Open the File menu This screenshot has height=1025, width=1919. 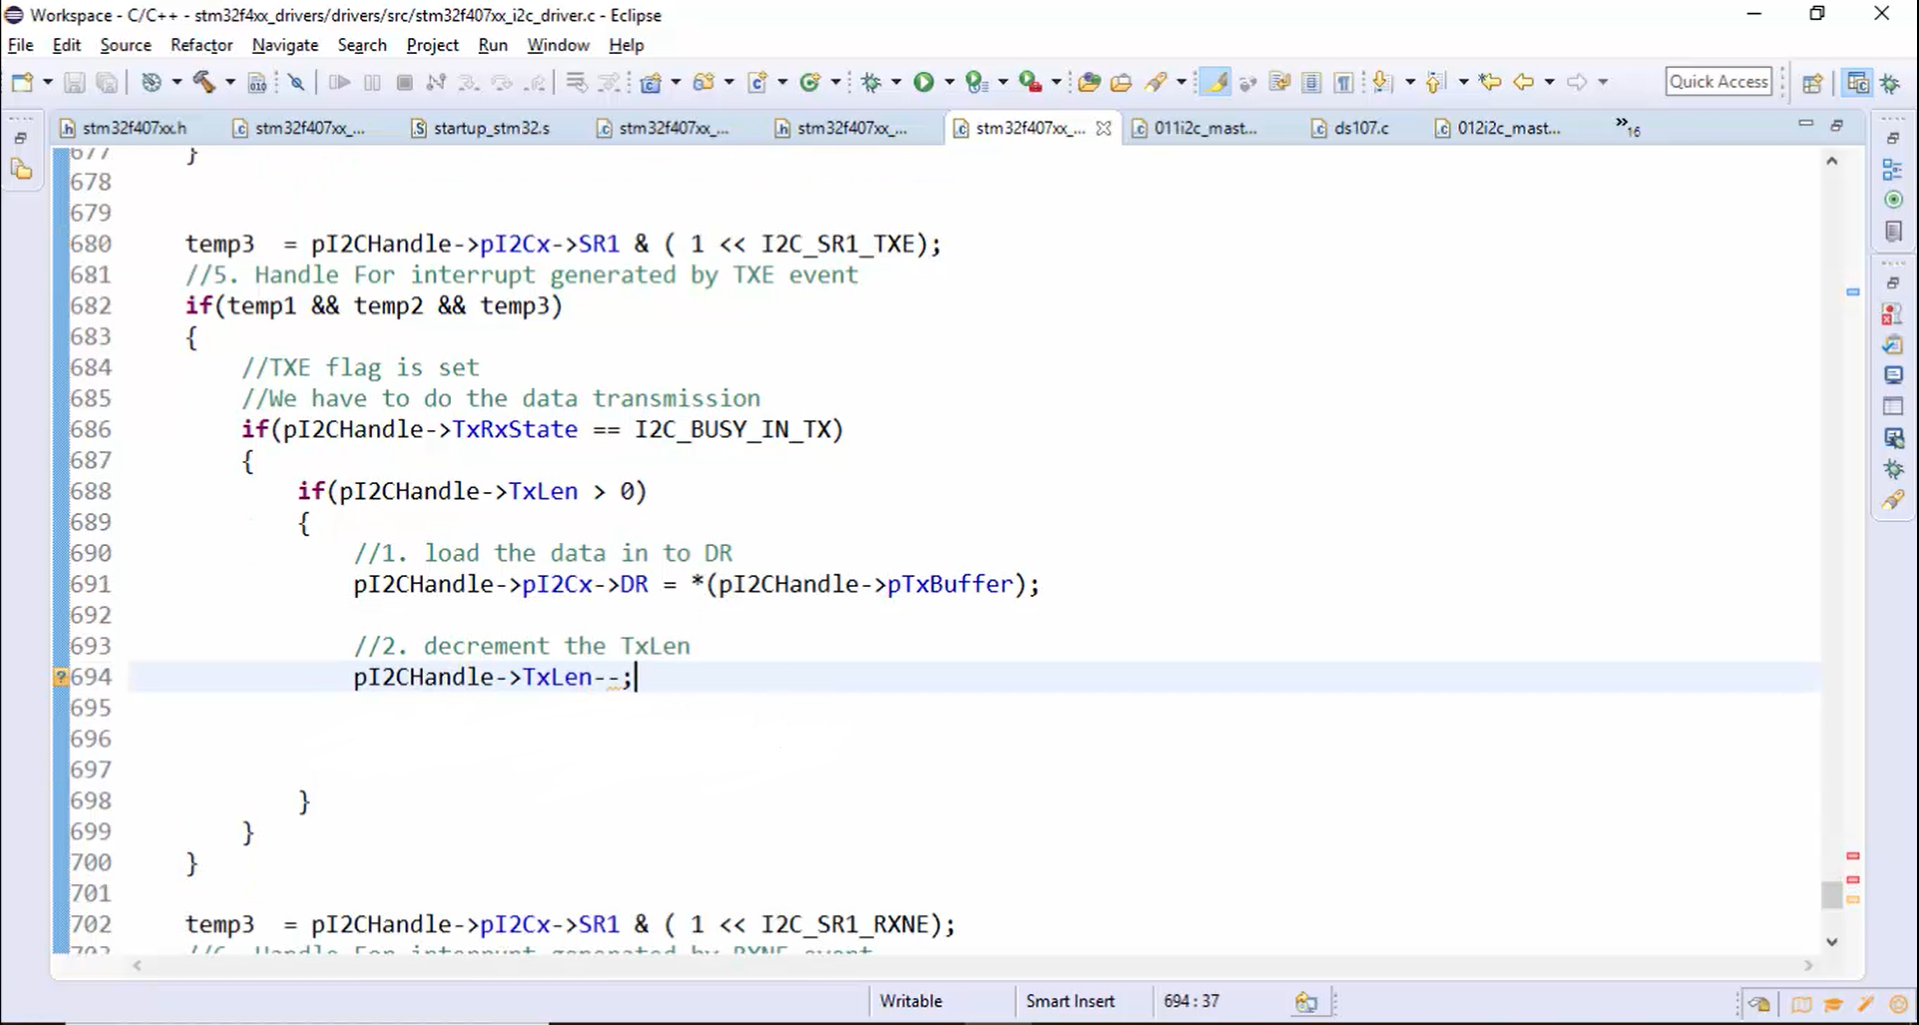pyautogui.click(x=20, y=45)
